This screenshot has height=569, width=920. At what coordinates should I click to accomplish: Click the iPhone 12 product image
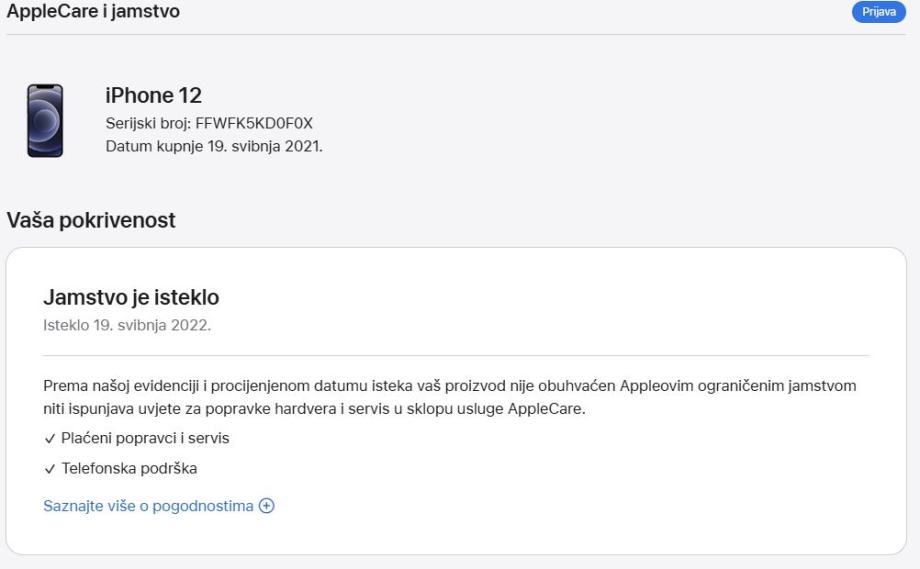(45, 121)
